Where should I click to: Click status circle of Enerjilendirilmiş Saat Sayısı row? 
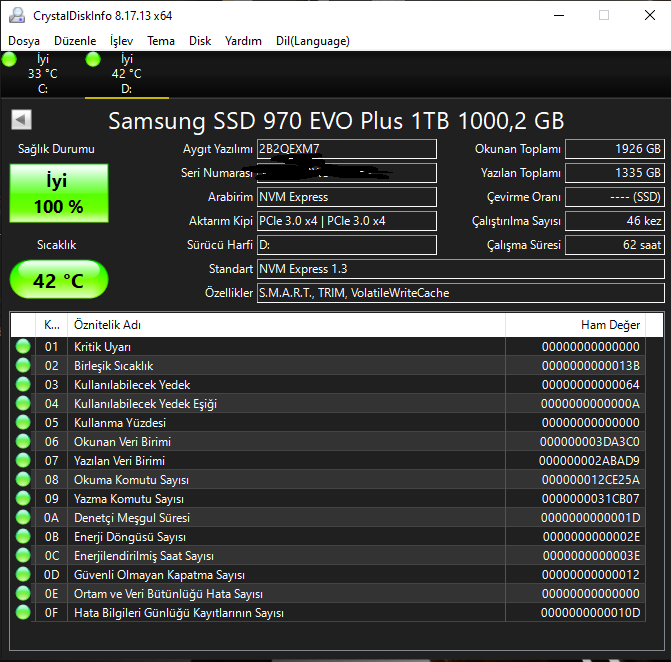click(x=23, y=555)
